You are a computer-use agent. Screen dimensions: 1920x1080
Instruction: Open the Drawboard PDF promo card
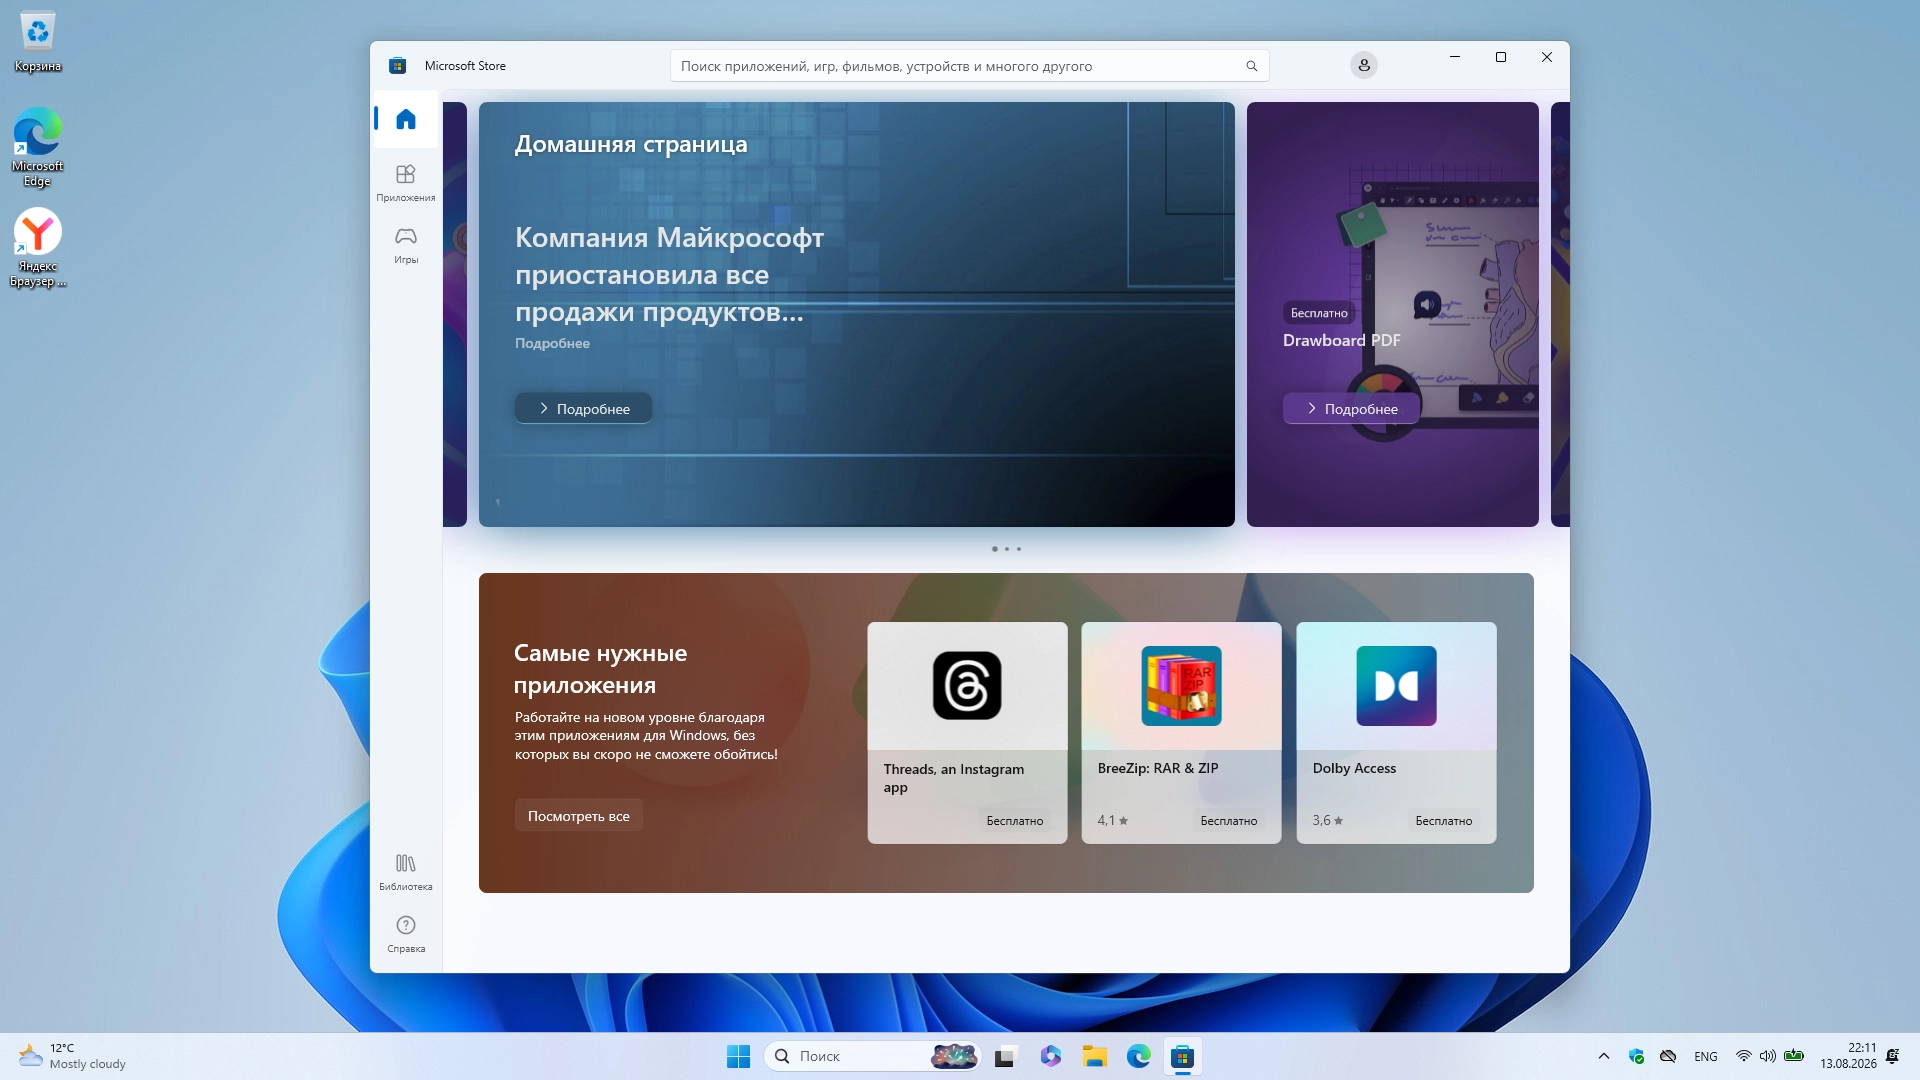pyautogui.click(x=1393, y=314)
